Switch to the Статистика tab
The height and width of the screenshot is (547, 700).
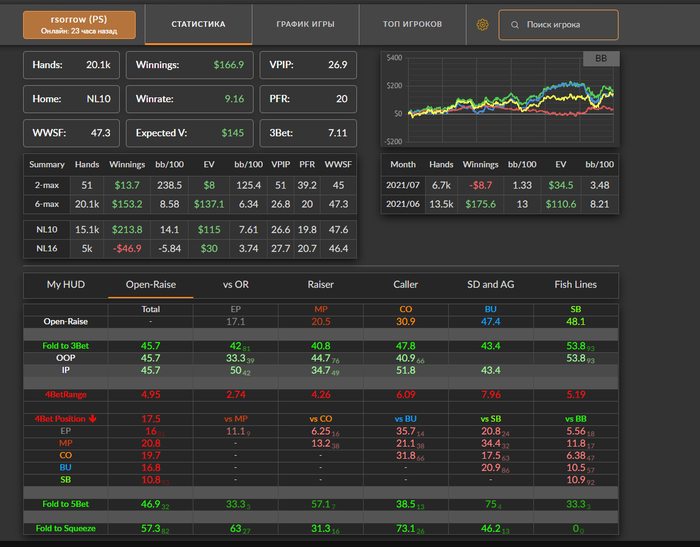pyautogui.click(x=198, y=24)
